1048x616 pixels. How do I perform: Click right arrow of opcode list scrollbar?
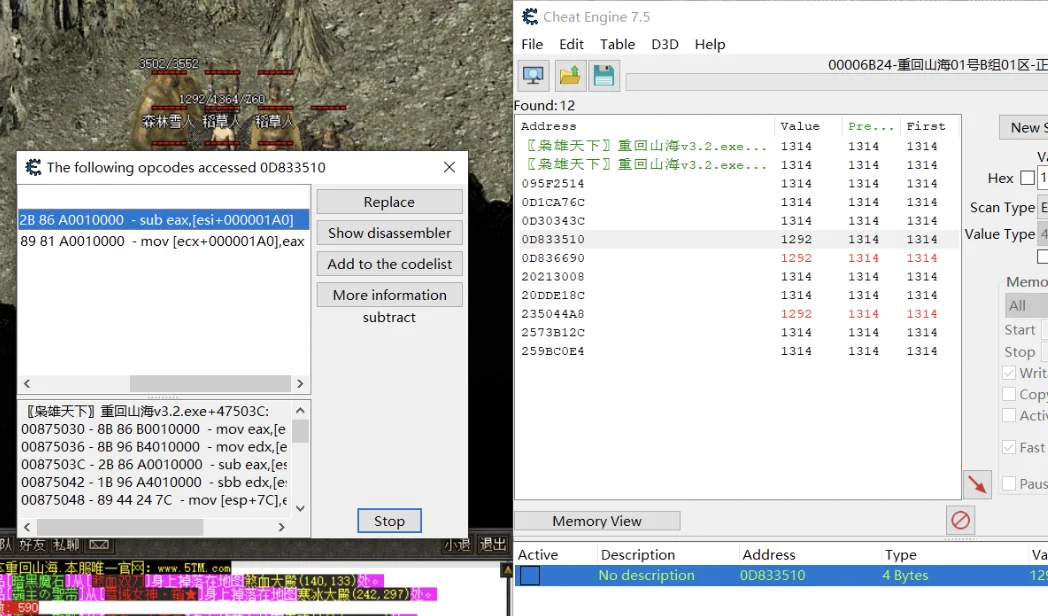(x=300, y=383)
